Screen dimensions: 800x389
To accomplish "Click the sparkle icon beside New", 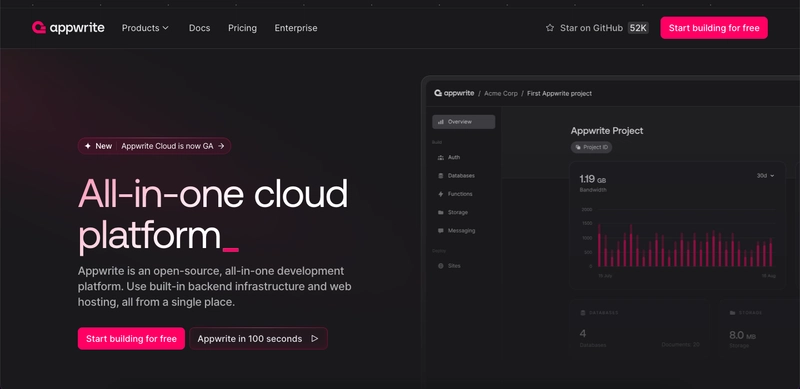I will click(87, 146).
